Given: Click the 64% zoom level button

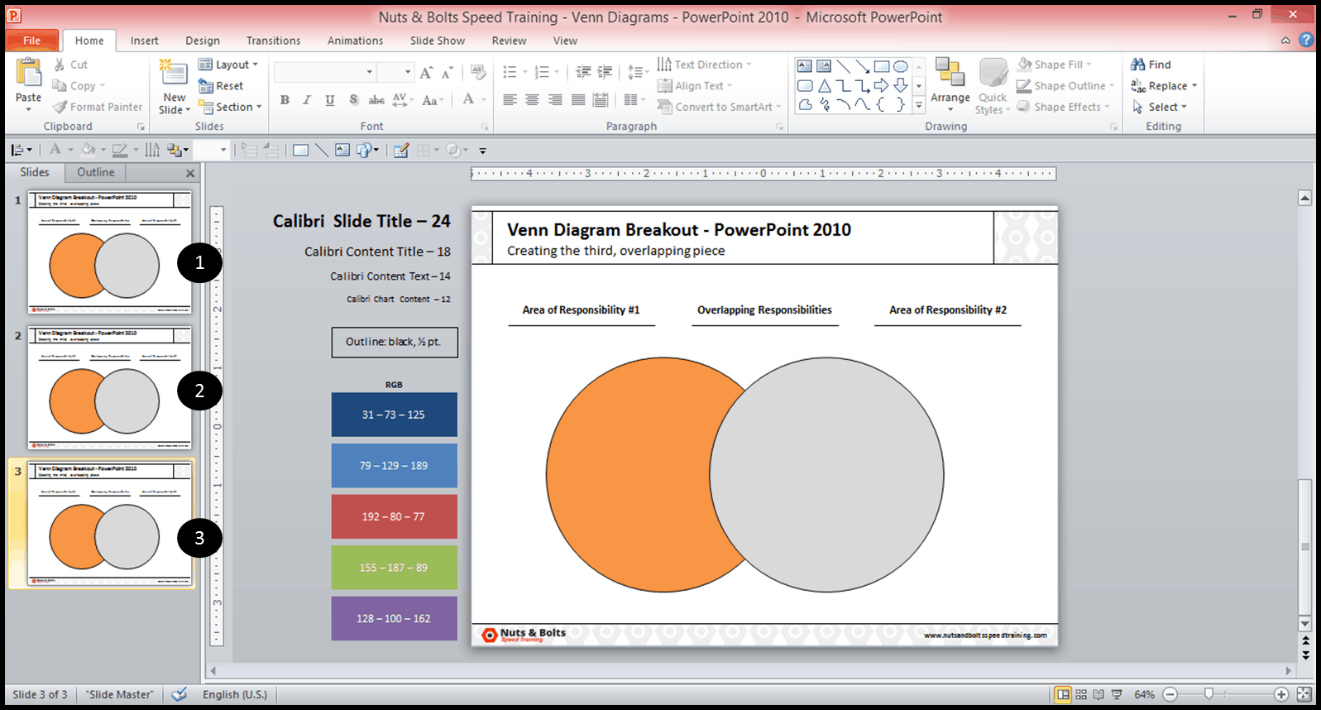Looking at the screenshot, I should (x=1145, y=694).
